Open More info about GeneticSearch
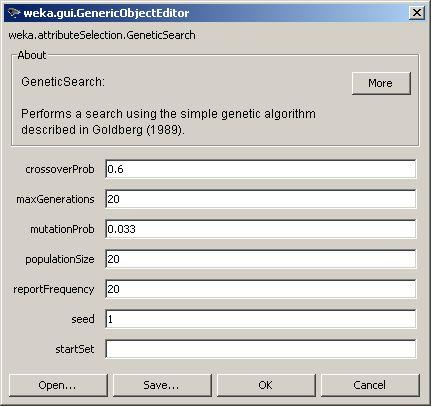The image size is (431, 406). point(381,83)
